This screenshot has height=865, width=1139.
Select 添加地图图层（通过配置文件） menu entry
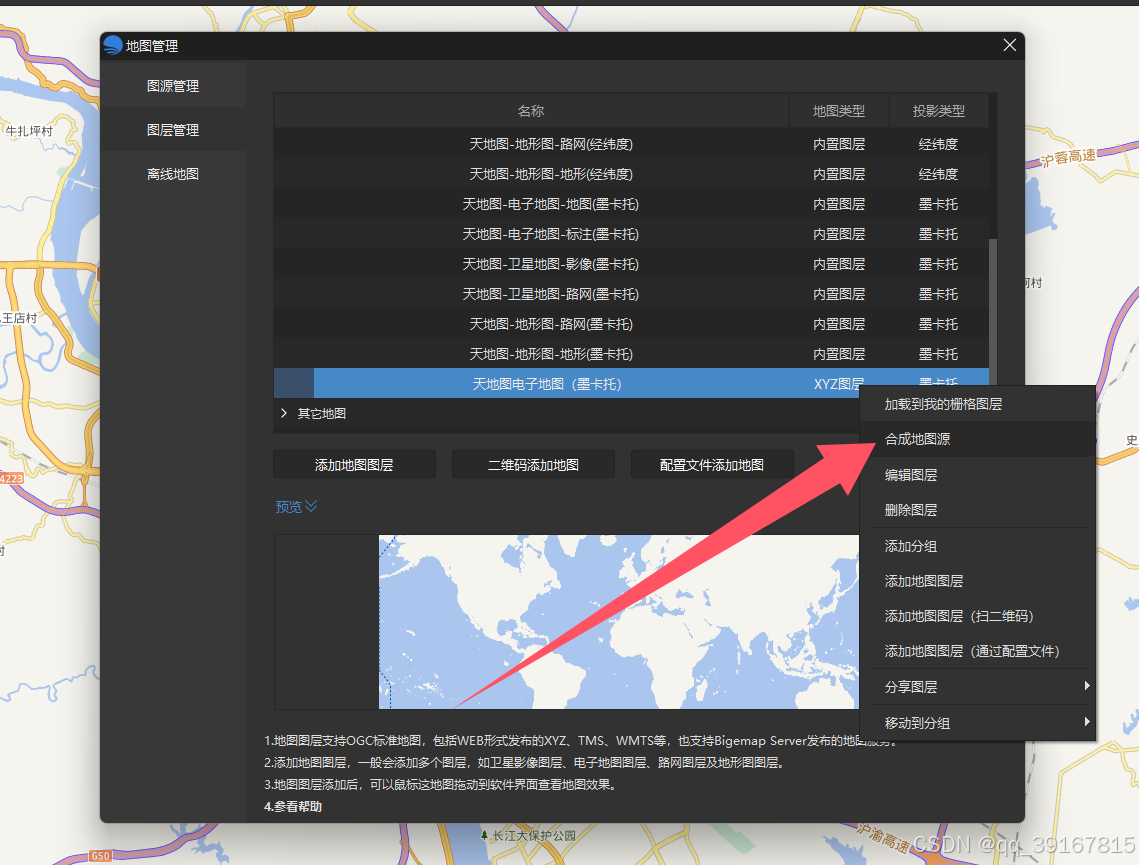[x=977, y=651]
